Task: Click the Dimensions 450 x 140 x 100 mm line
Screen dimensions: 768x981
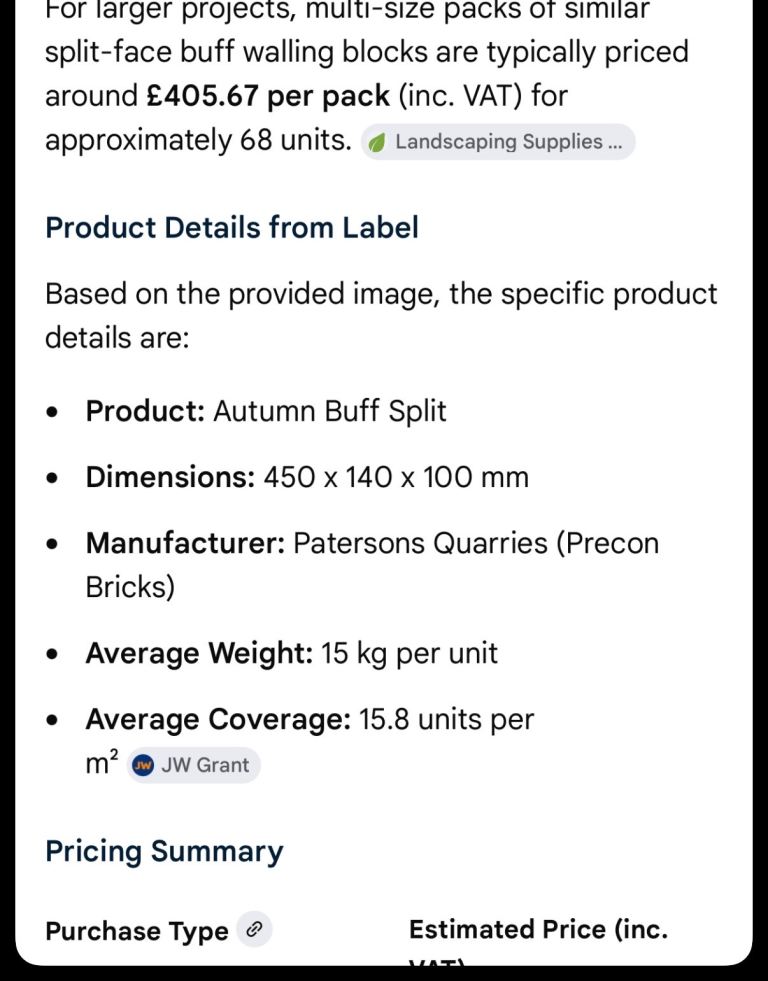Action: point(307,477)
